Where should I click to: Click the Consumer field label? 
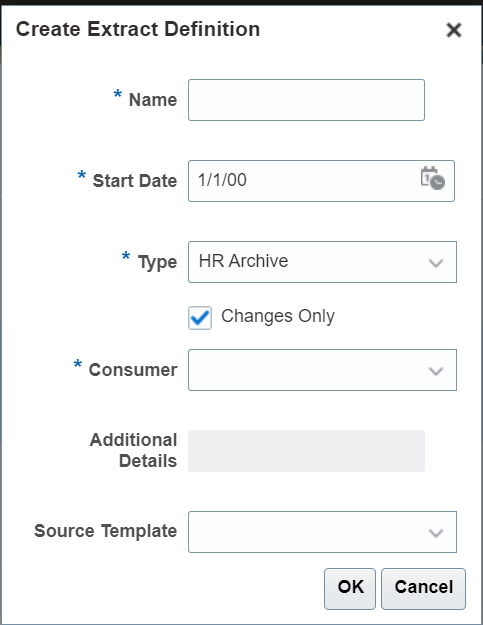coord(133,370)
